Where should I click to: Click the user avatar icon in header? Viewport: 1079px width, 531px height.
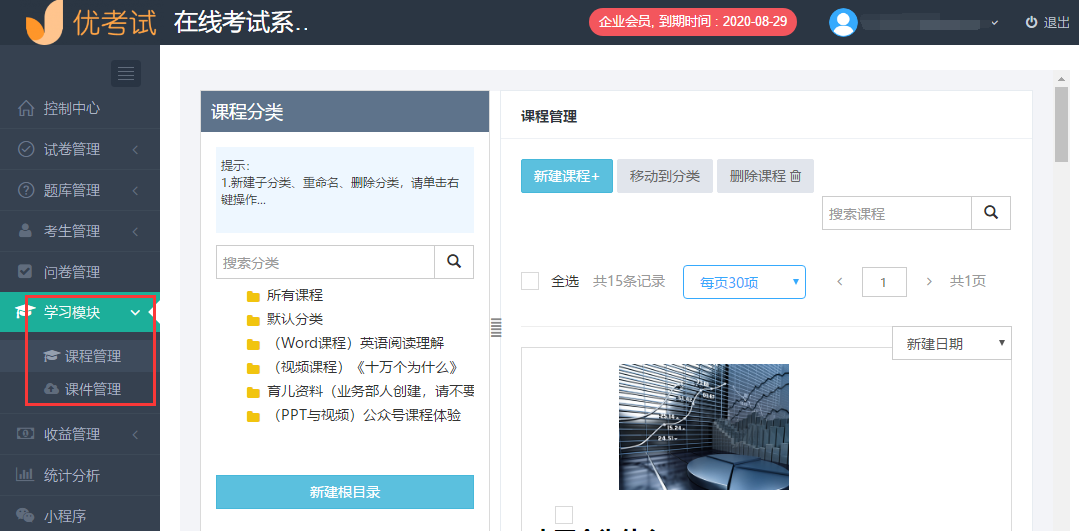(x=843, y=22)
